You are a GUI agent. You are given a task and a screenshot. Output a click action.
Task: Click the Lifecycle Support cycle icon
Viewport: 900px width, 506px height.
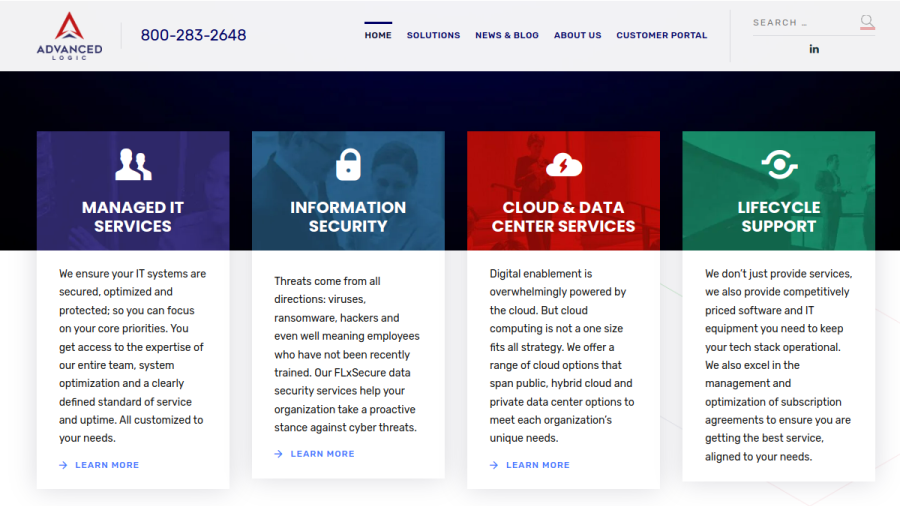[779, 165]
